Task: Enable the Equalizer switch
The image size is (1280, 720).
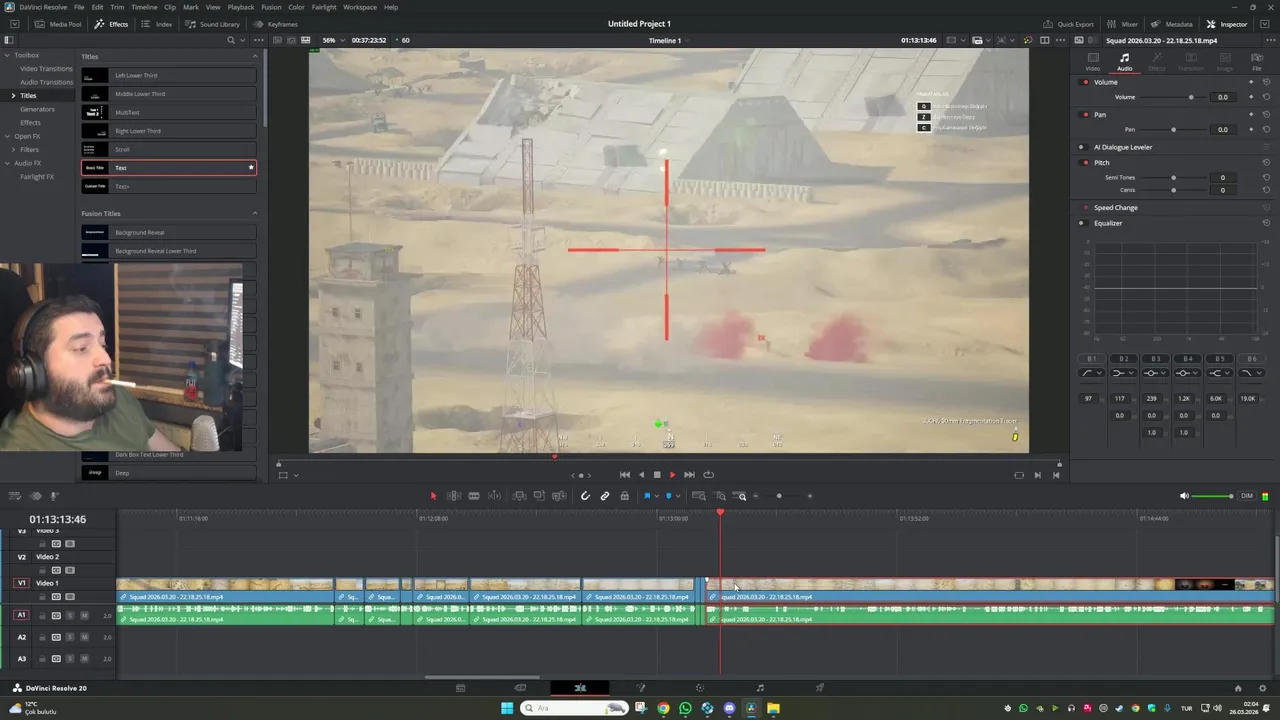Action: click(x=1082, y=223)
